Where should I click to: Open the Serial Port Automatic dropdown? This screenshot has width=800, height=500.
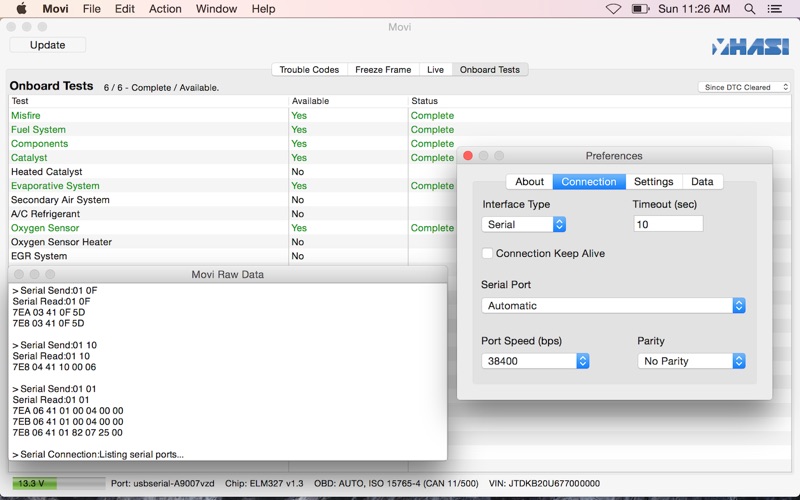(613, 306)
